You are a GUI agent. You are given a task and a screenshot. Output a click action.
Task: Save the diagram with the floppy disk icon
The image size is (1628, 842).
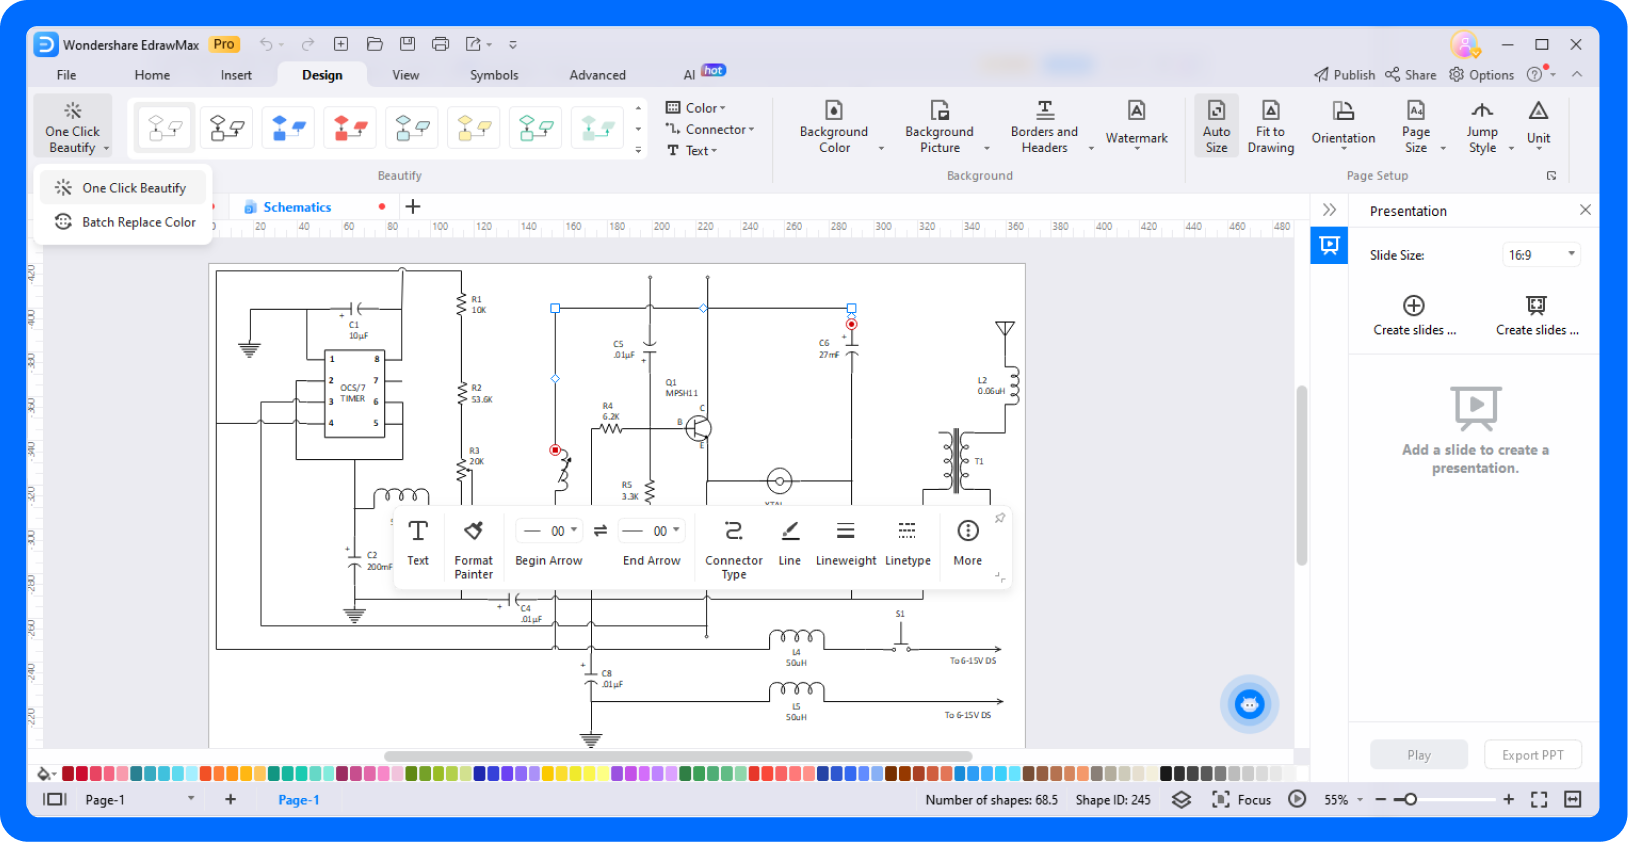408,44
